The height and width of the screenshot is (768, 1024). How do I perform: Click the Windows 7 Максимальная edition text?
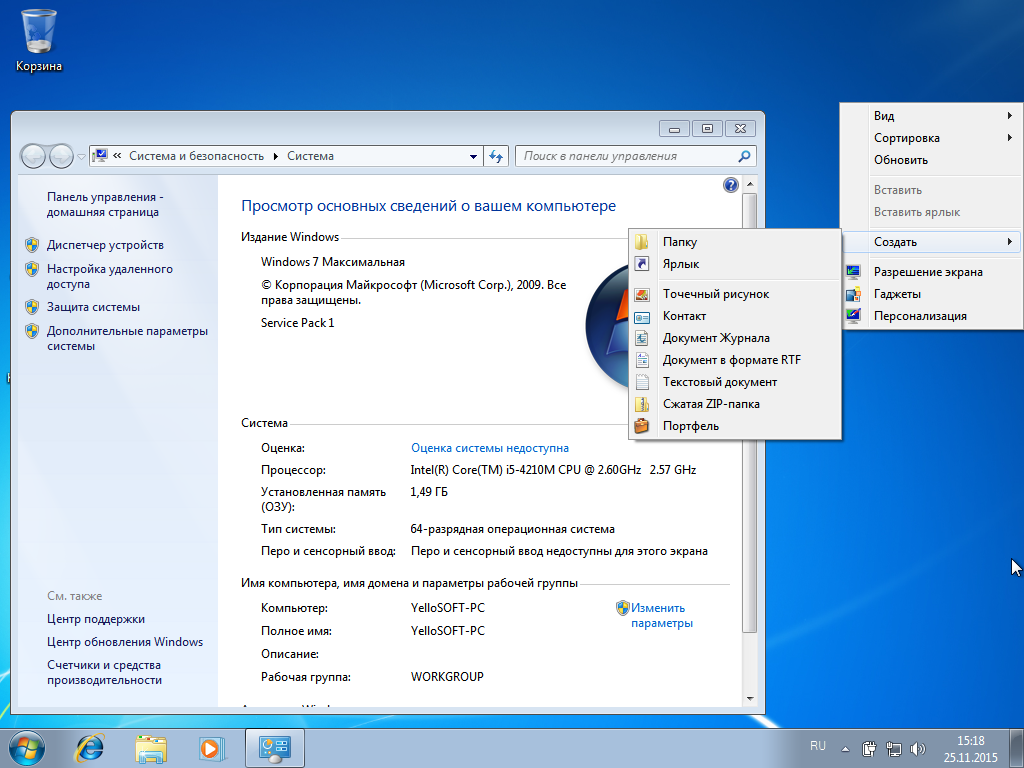click(x=333, y=262)
